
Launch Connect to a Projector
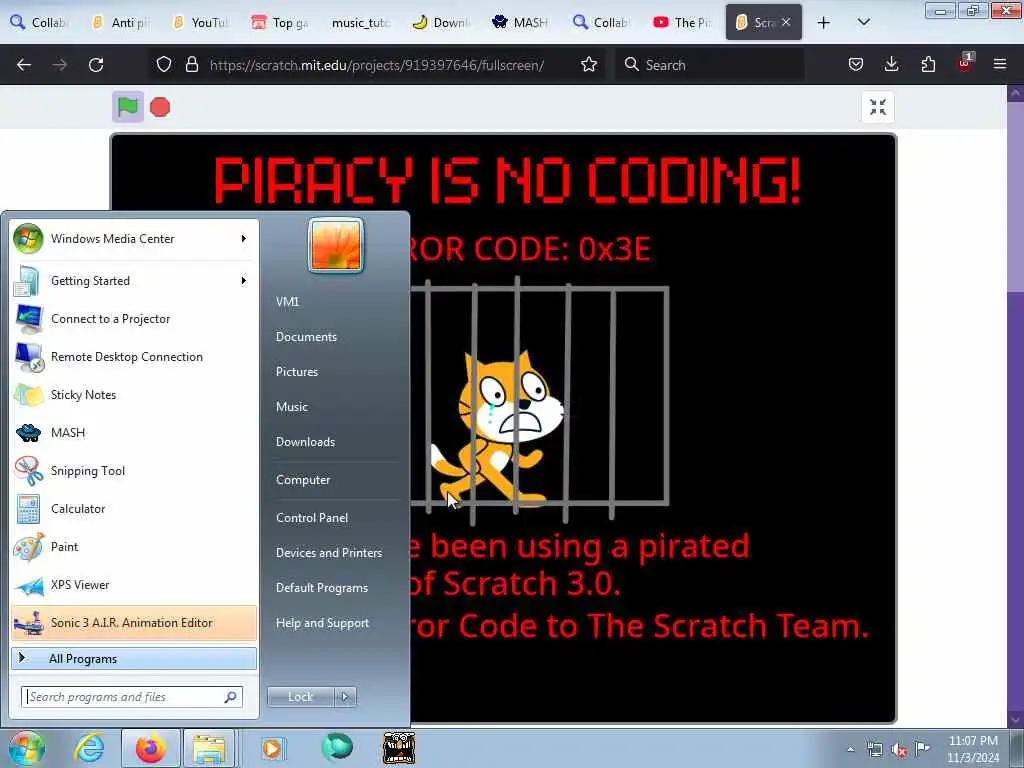(134, 319)
